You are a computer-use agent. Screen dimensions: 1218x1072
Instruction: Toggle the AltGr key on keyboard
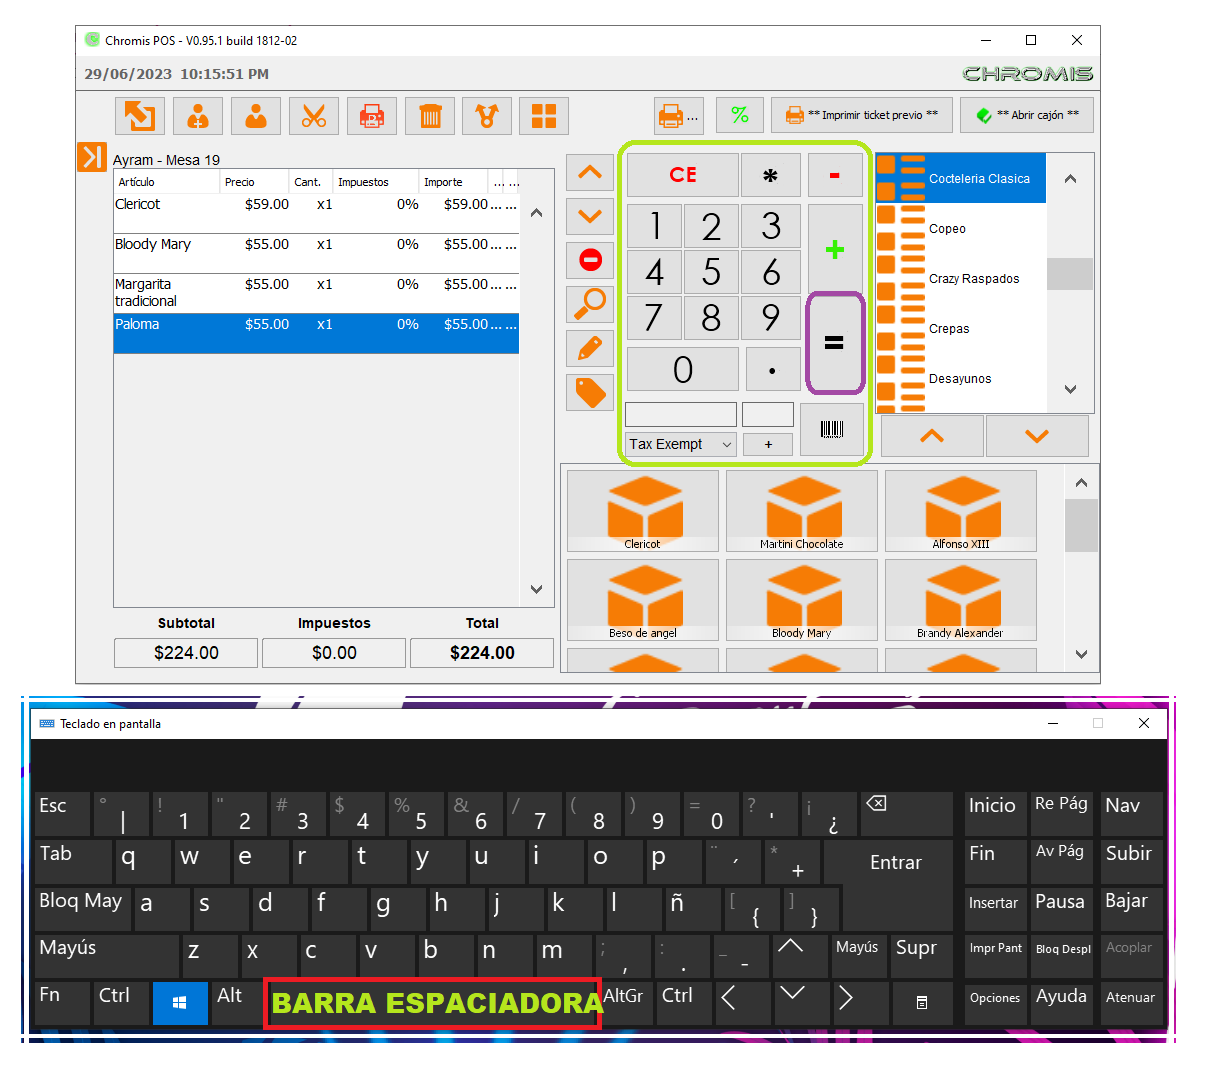(627, 1003)
